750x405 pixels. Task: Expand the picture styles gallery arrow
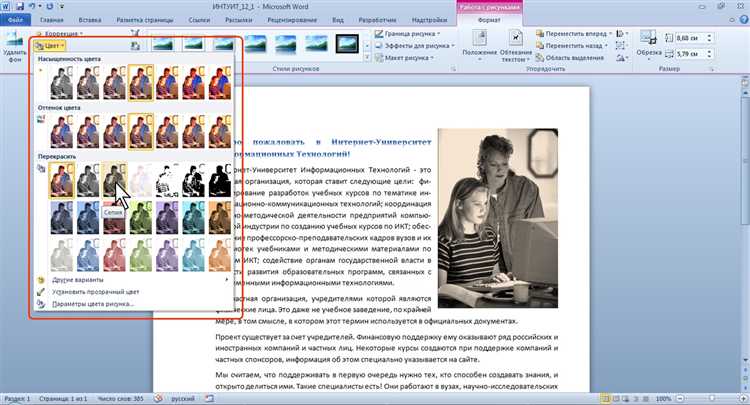point(367,57)
